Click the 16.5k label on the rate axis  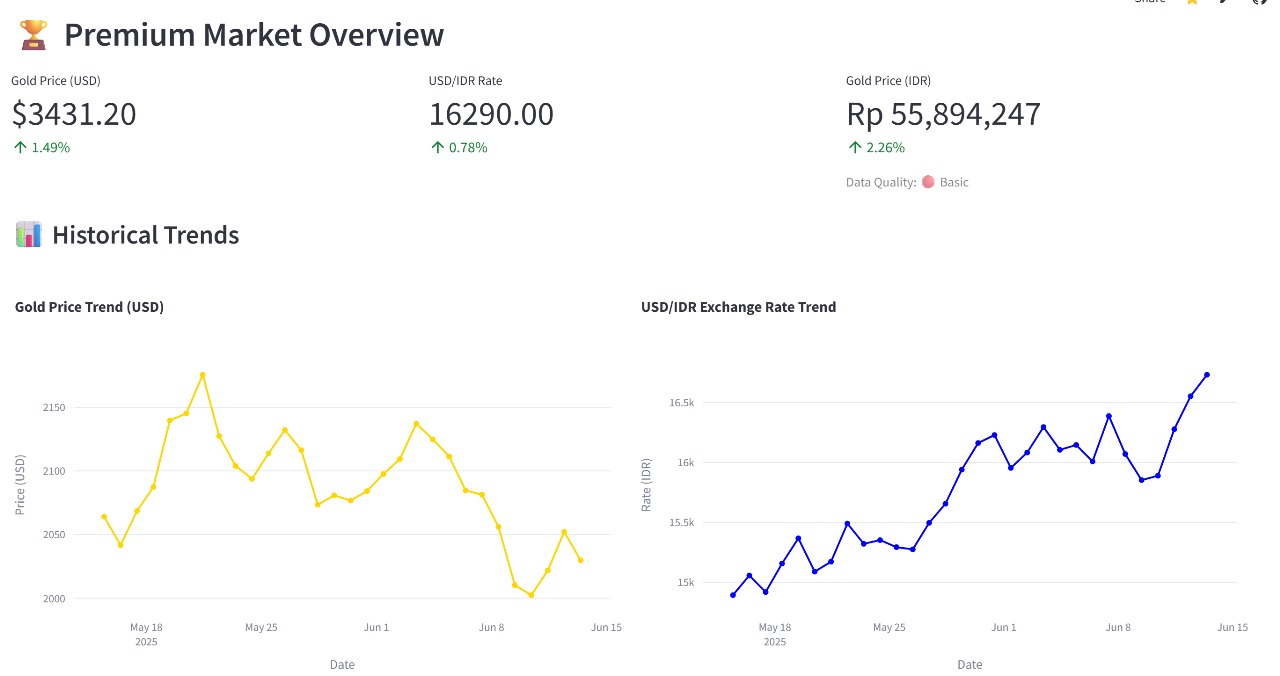coord(681,402)
